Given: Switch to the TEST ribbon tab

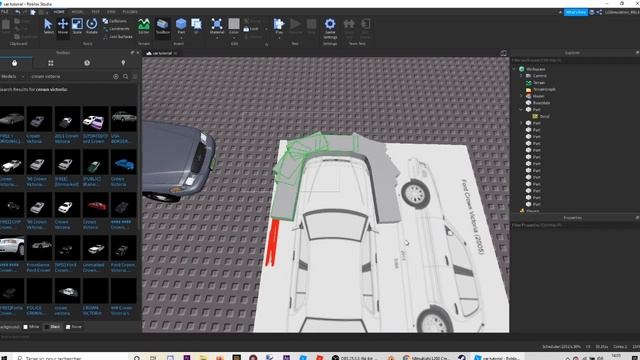Looking at the screenshot, I should coord(96,12).
